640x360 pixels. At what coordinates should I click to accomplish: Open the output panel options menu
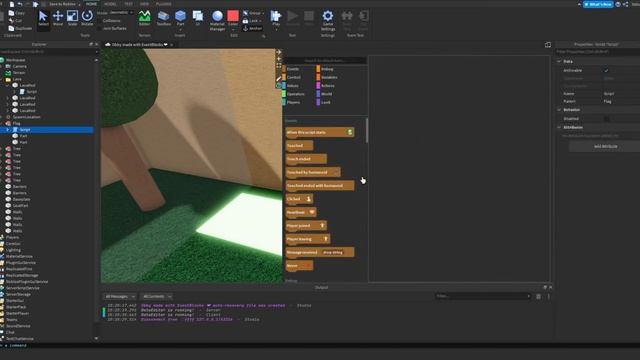[549, 296]
